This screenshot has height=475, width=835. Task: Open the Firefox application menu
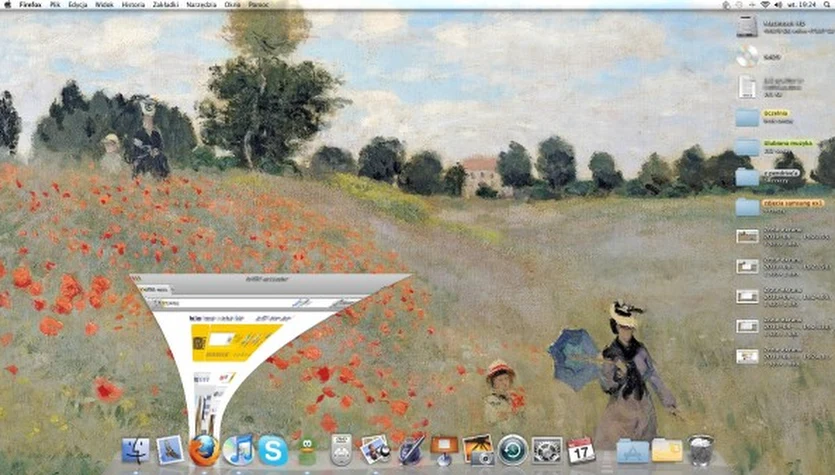point(30,5)
